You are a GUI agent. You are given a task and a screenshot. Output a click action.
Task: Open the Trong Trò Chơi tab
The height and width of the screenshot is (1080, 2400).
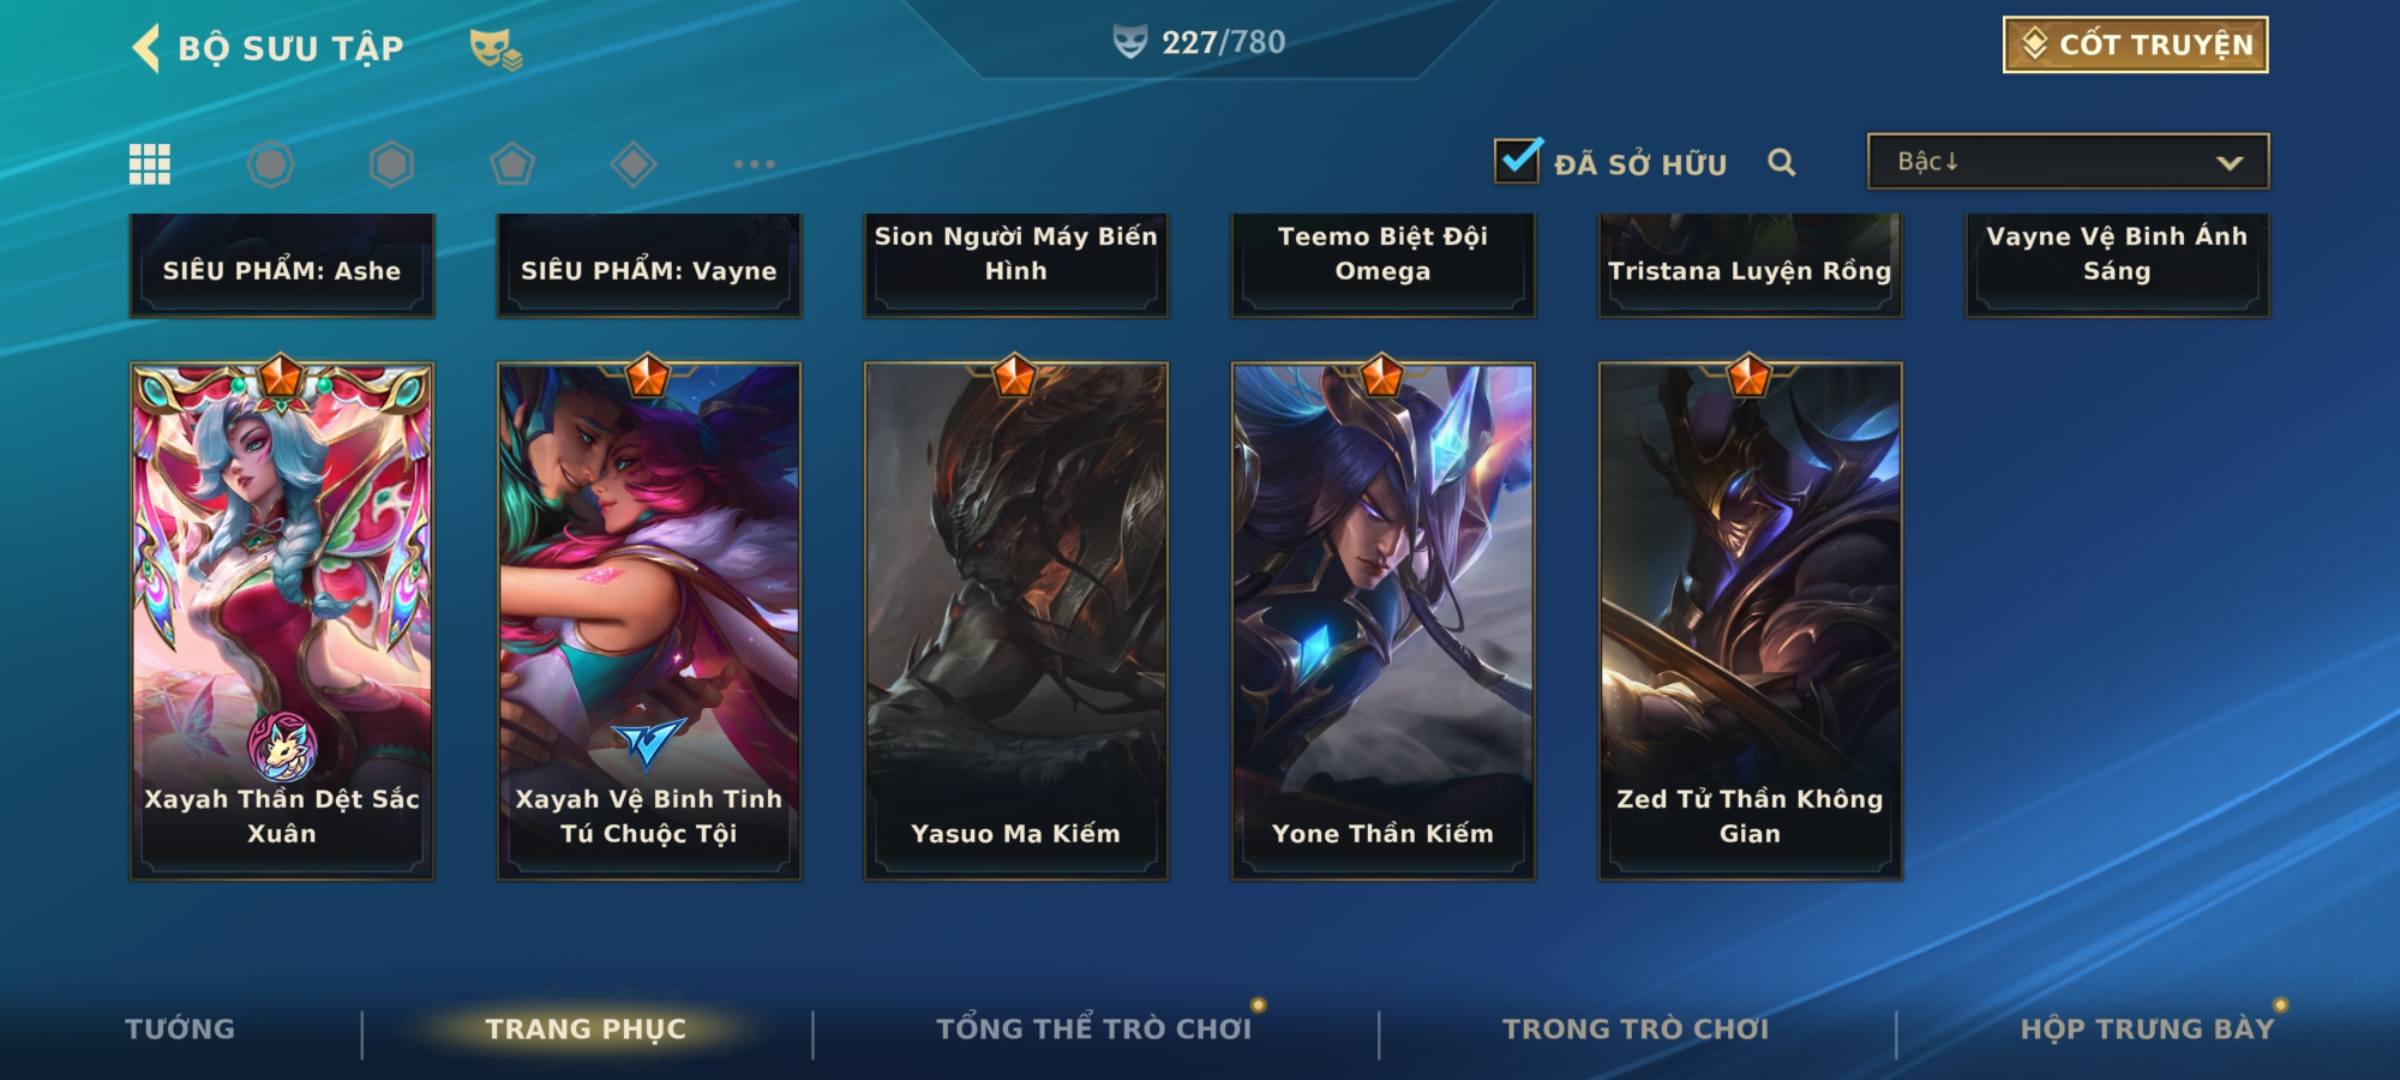coord(1636,1029)
